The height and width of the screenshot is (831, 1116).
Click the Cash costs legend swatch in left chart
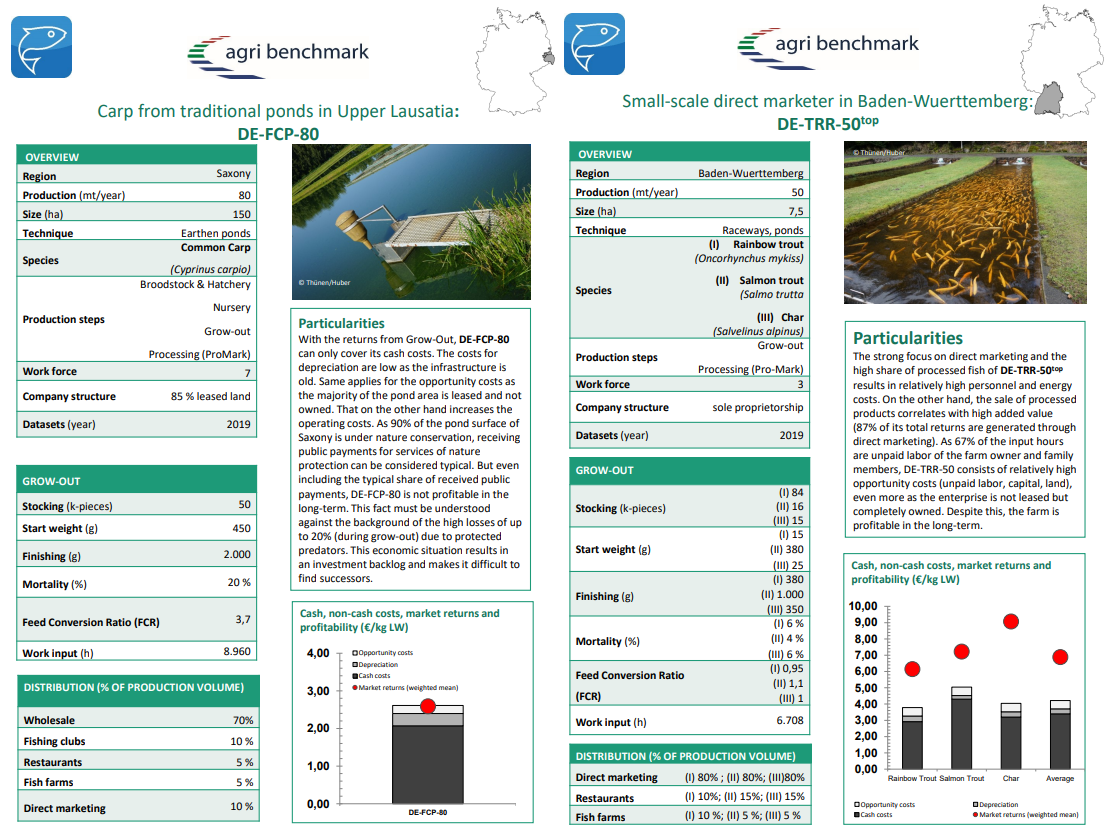[x=355, y=676]
